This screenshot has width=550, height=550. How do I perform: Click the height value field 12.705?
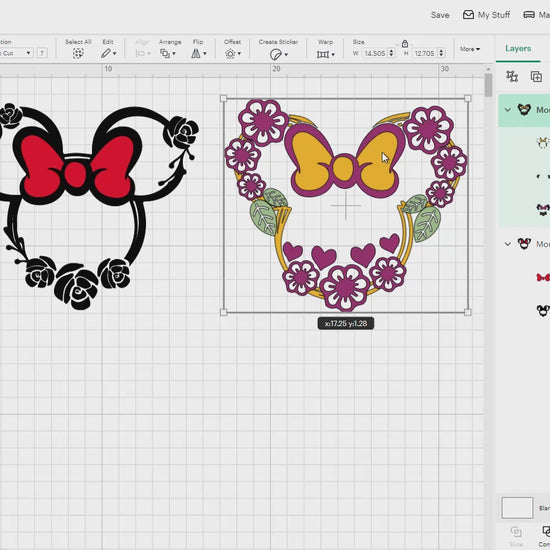pyautogui.click(x=424, y=53)
